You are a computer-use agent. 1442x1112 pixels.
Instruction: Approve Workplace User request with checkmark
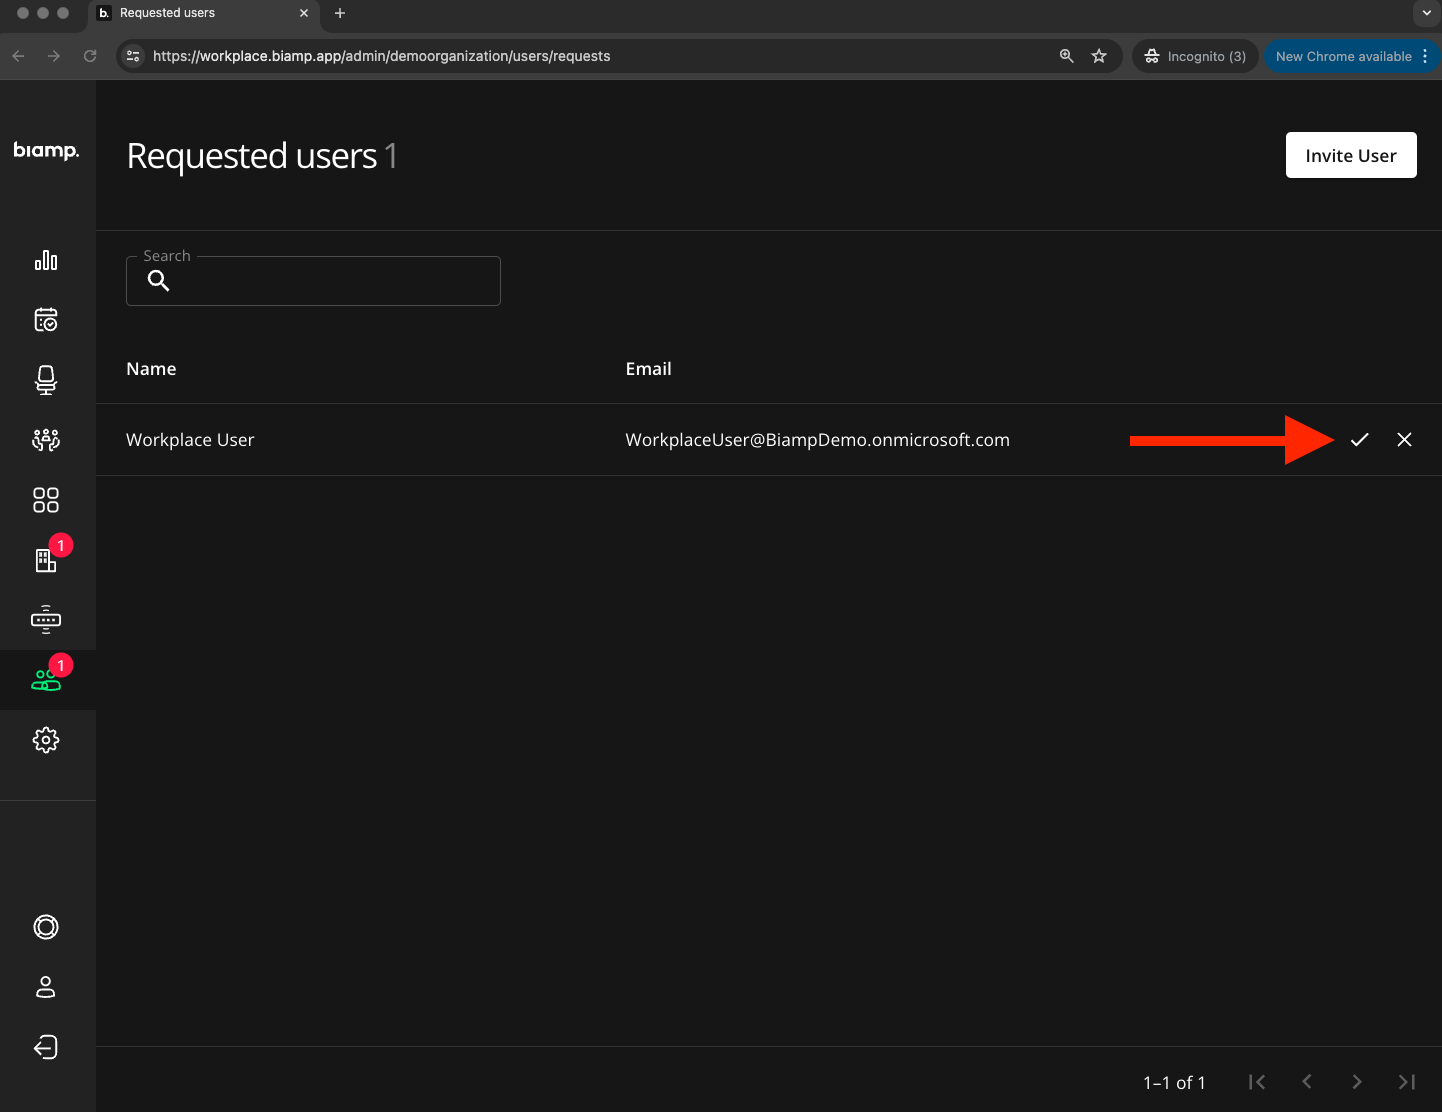pos(1360,440)
